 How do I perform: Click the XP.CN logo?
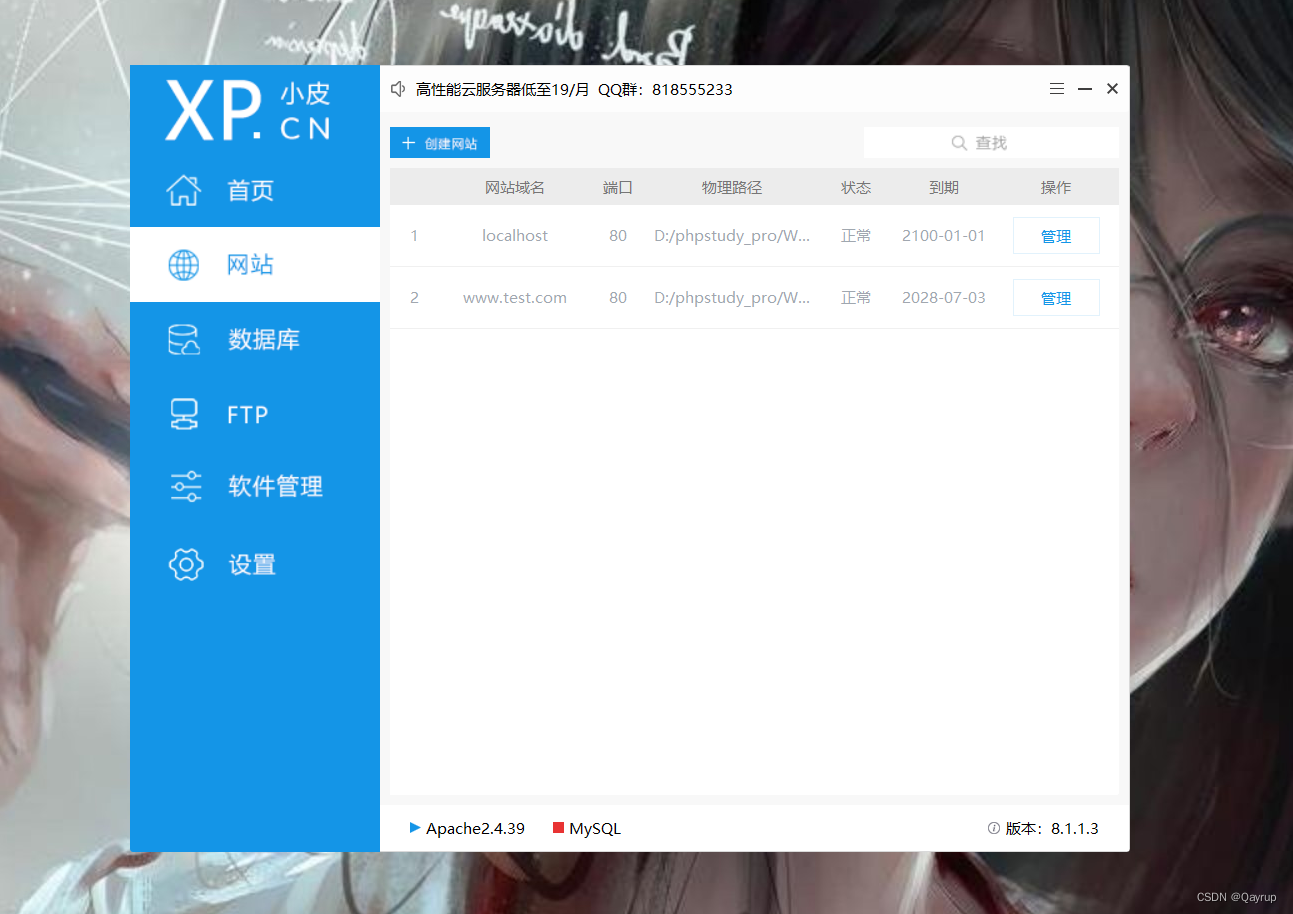(x=248, y=110)
